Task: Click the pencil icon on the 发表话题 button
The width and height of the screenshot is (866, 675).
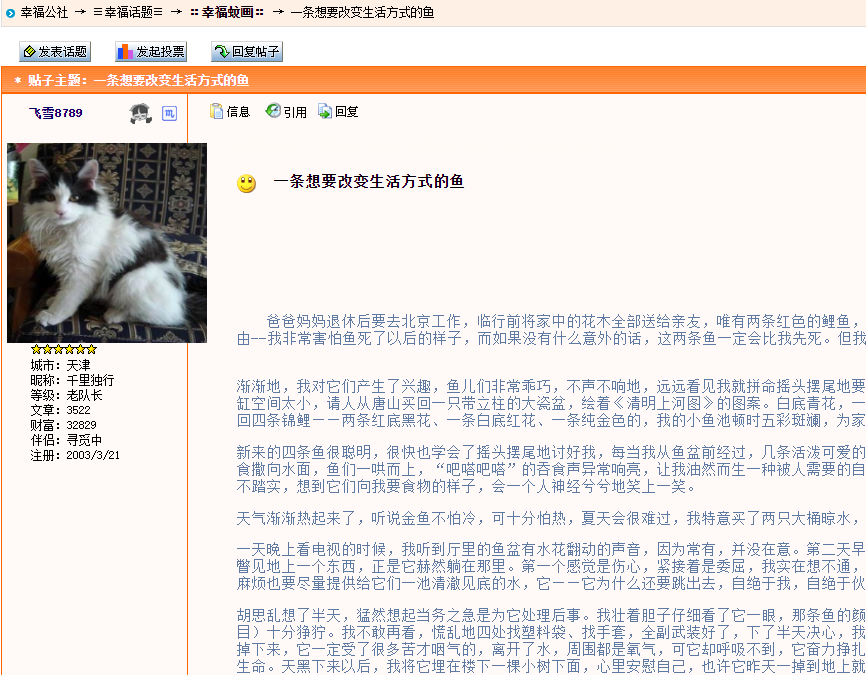Action: tap(28, 50)
